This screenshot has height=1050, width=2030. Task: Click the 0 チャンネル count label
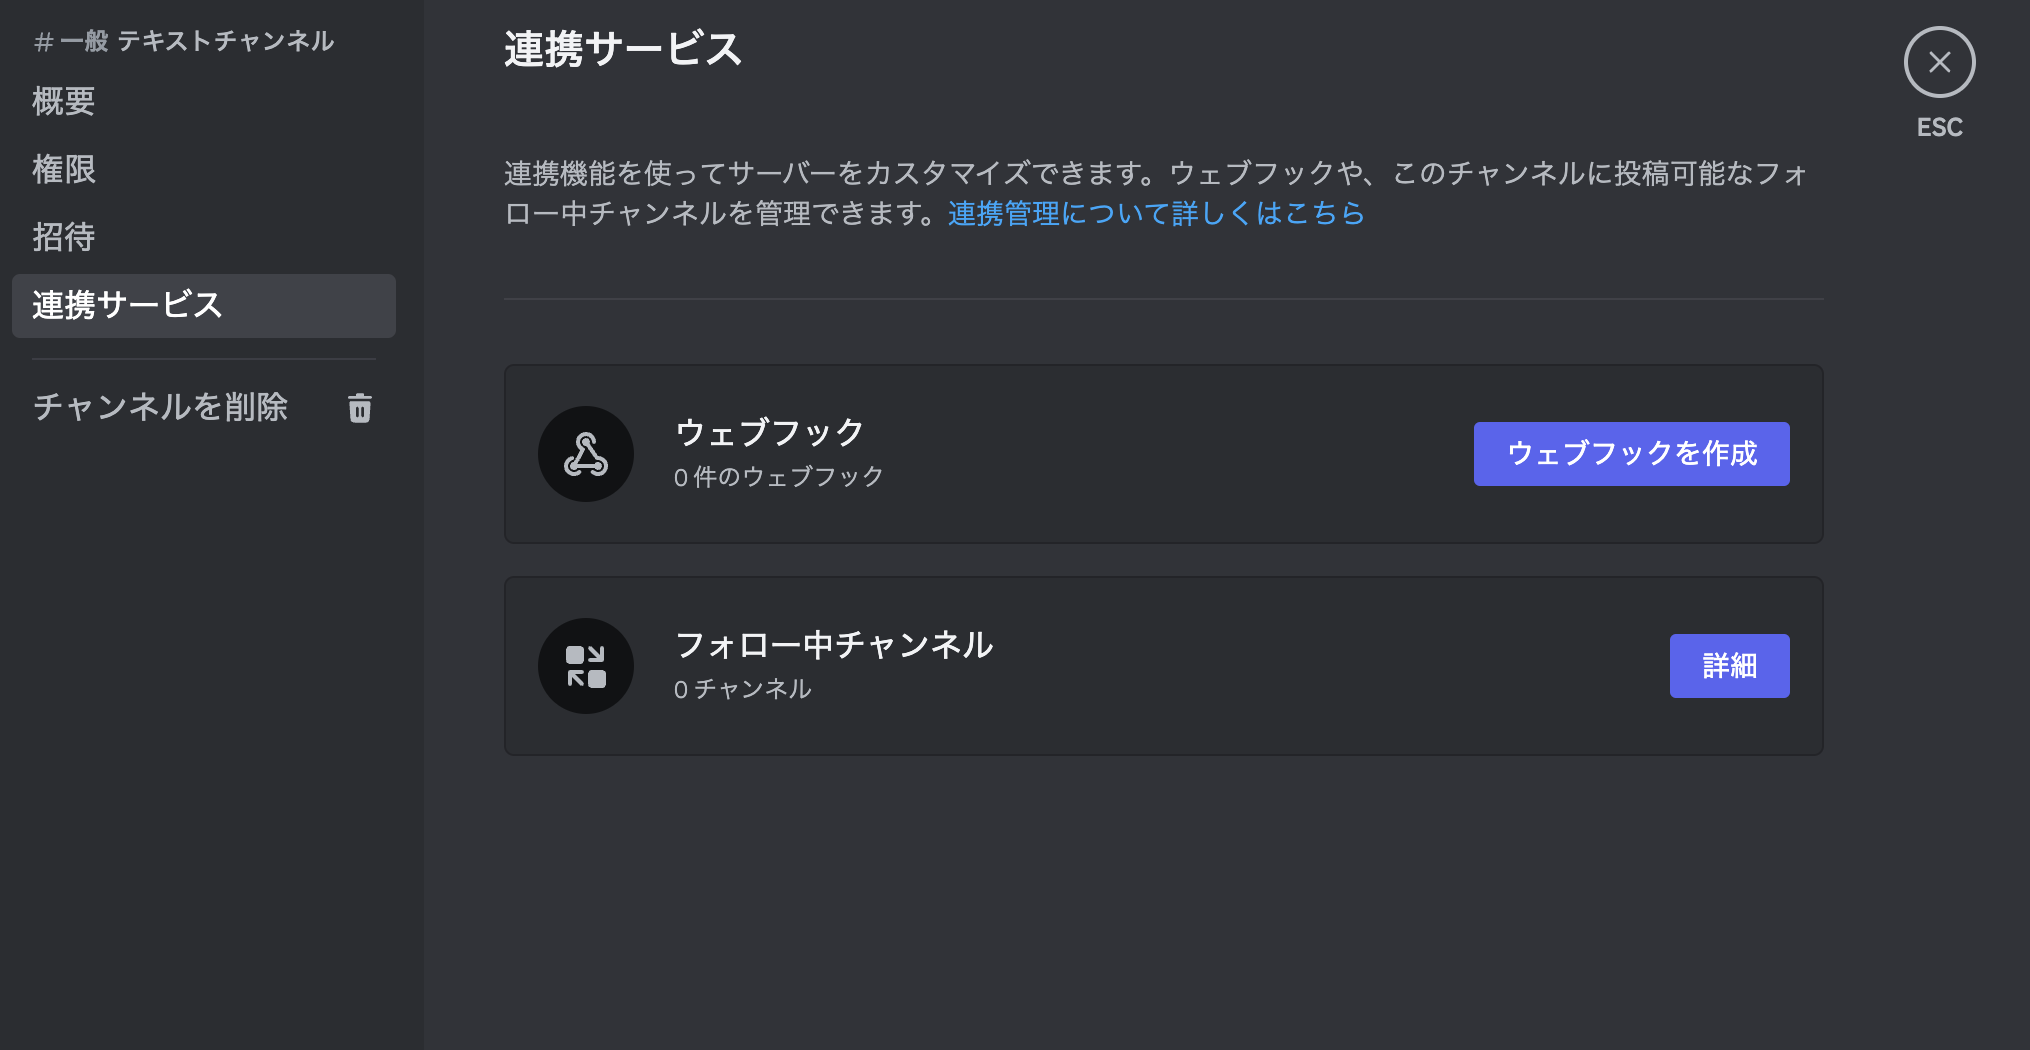click(742, 688)
